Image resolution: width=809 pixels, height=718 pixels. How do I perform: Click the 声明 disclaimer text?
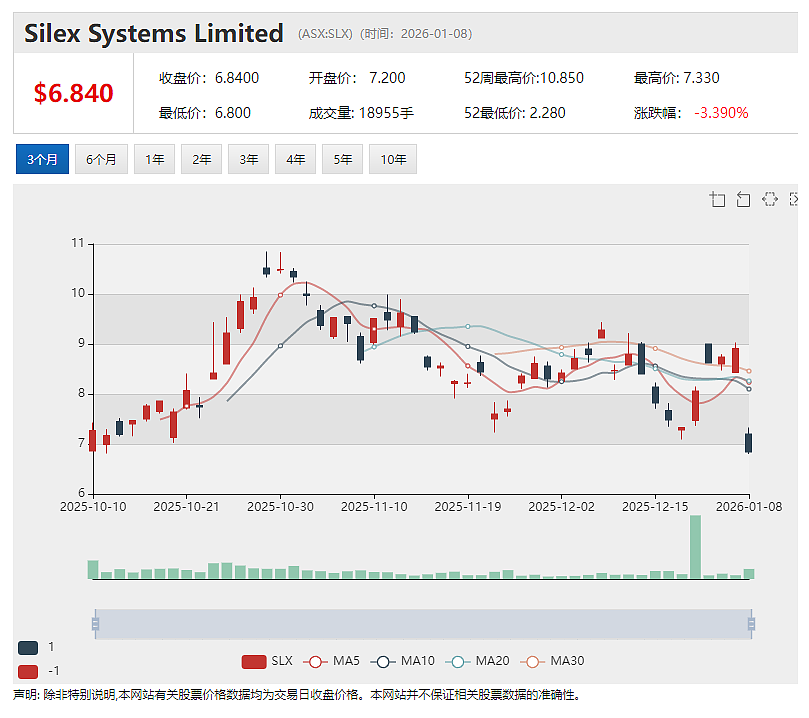coord(297,695)
